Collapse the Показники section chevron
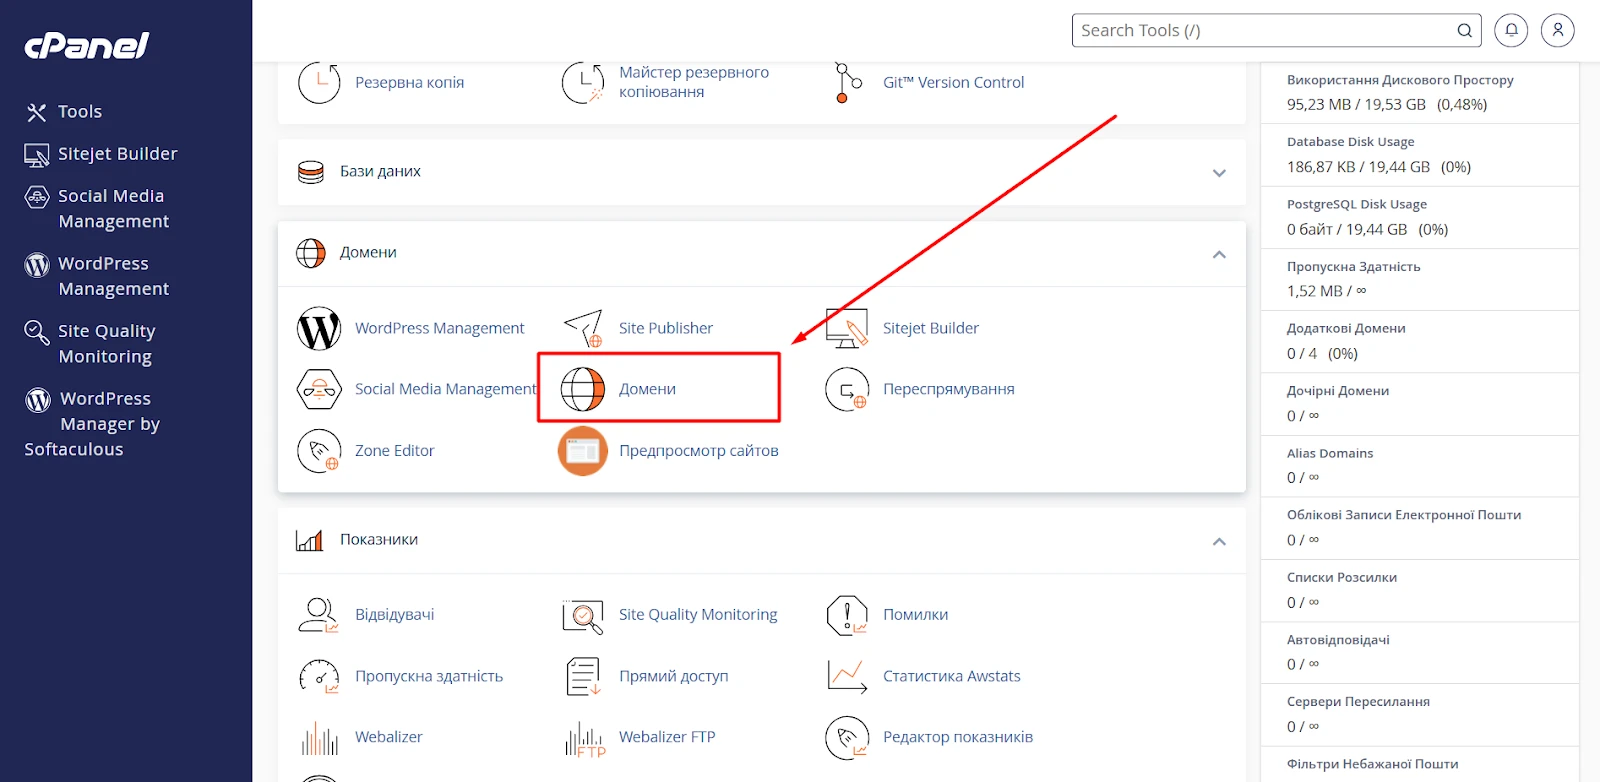Image resolution: width=1600 pixels, height=782 pixels. [x=1219, y=541]
